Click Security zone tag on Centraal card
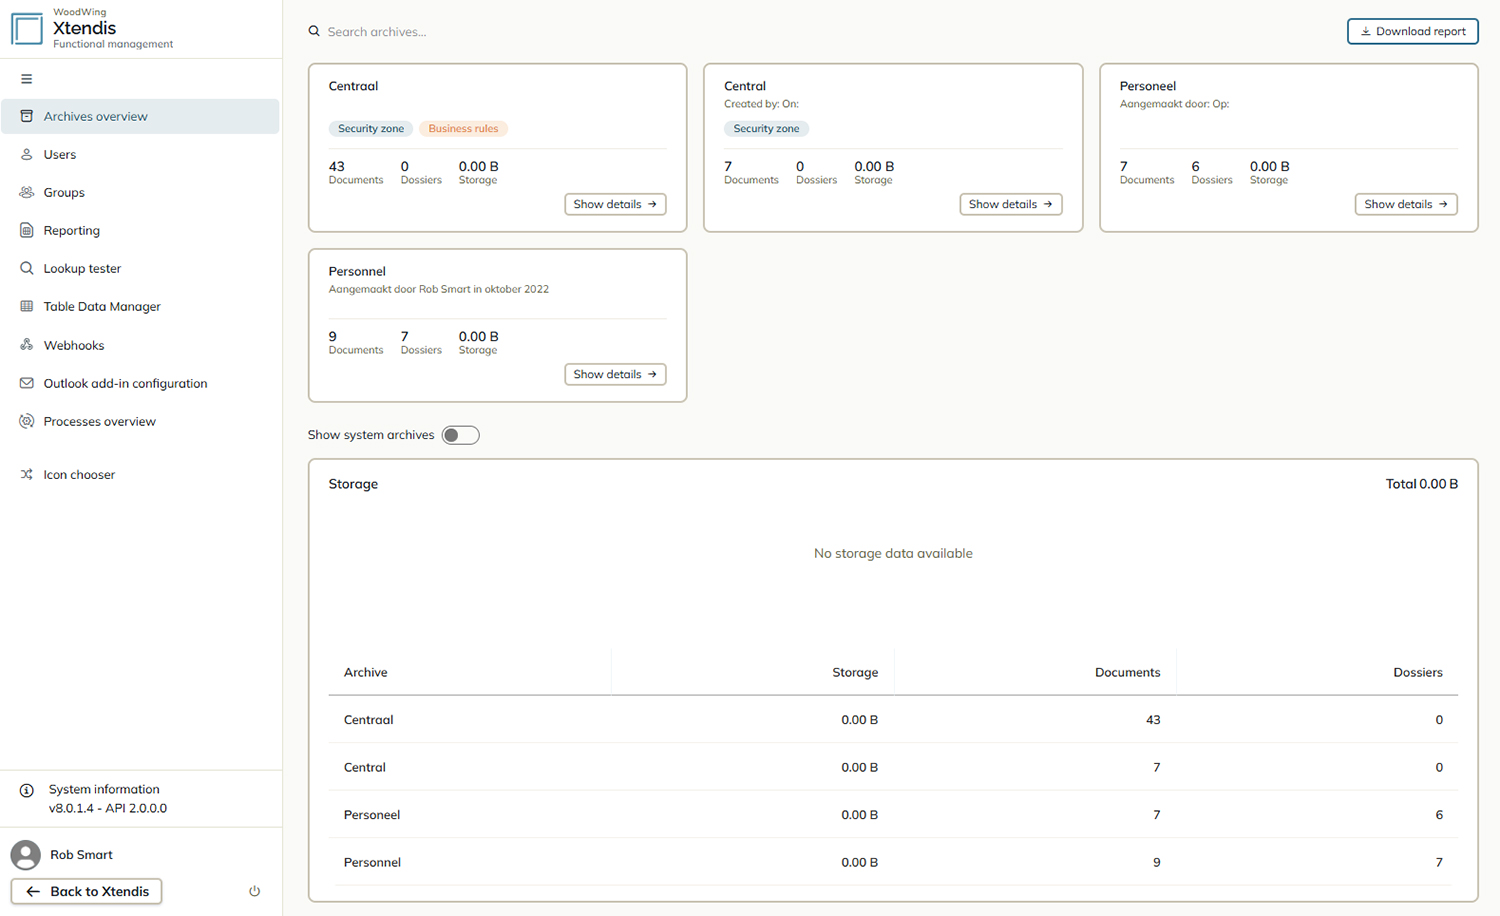1500x916 pixels. (371, 128)
